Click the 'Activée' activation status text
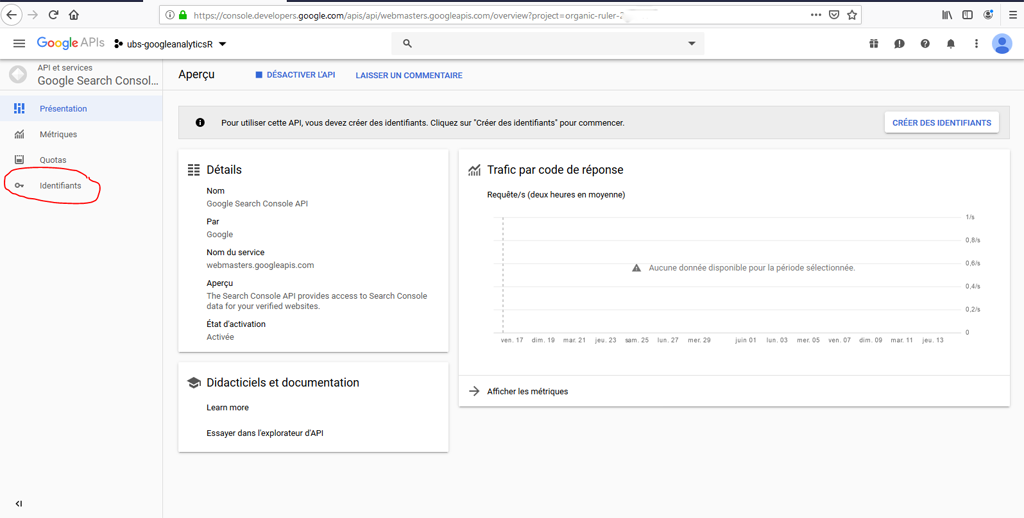 click(x=220, y=337)
